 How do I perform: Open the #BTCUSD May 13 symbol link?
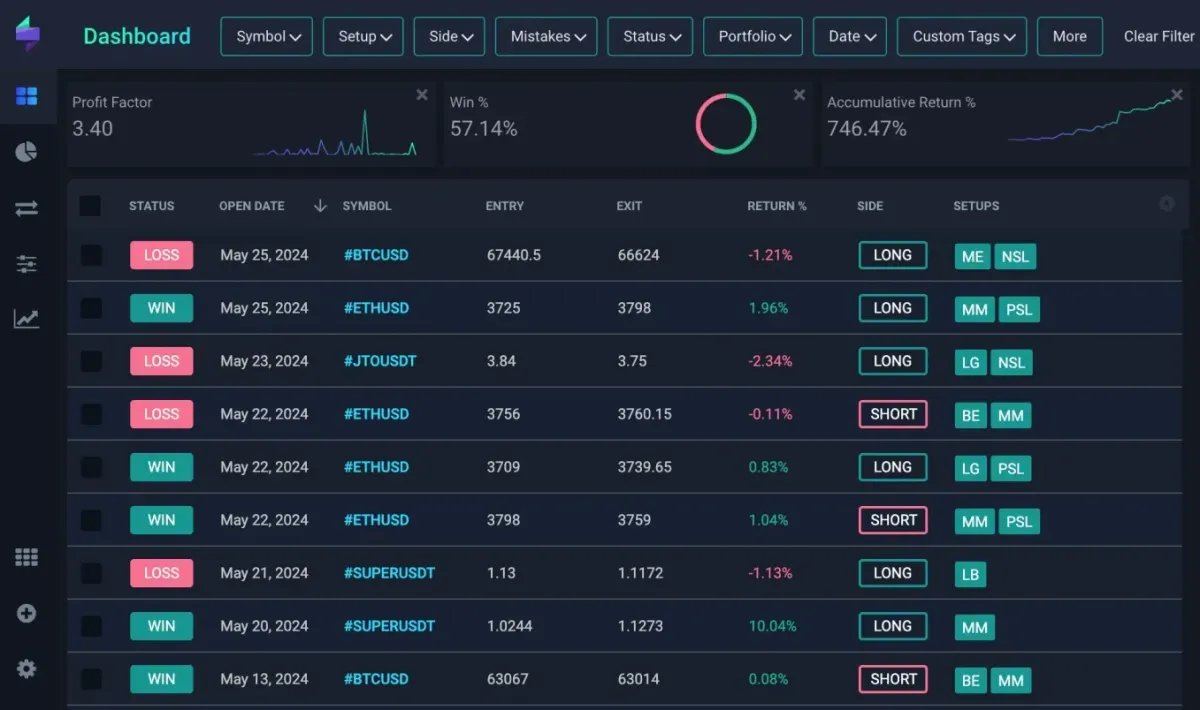(376, 679)
